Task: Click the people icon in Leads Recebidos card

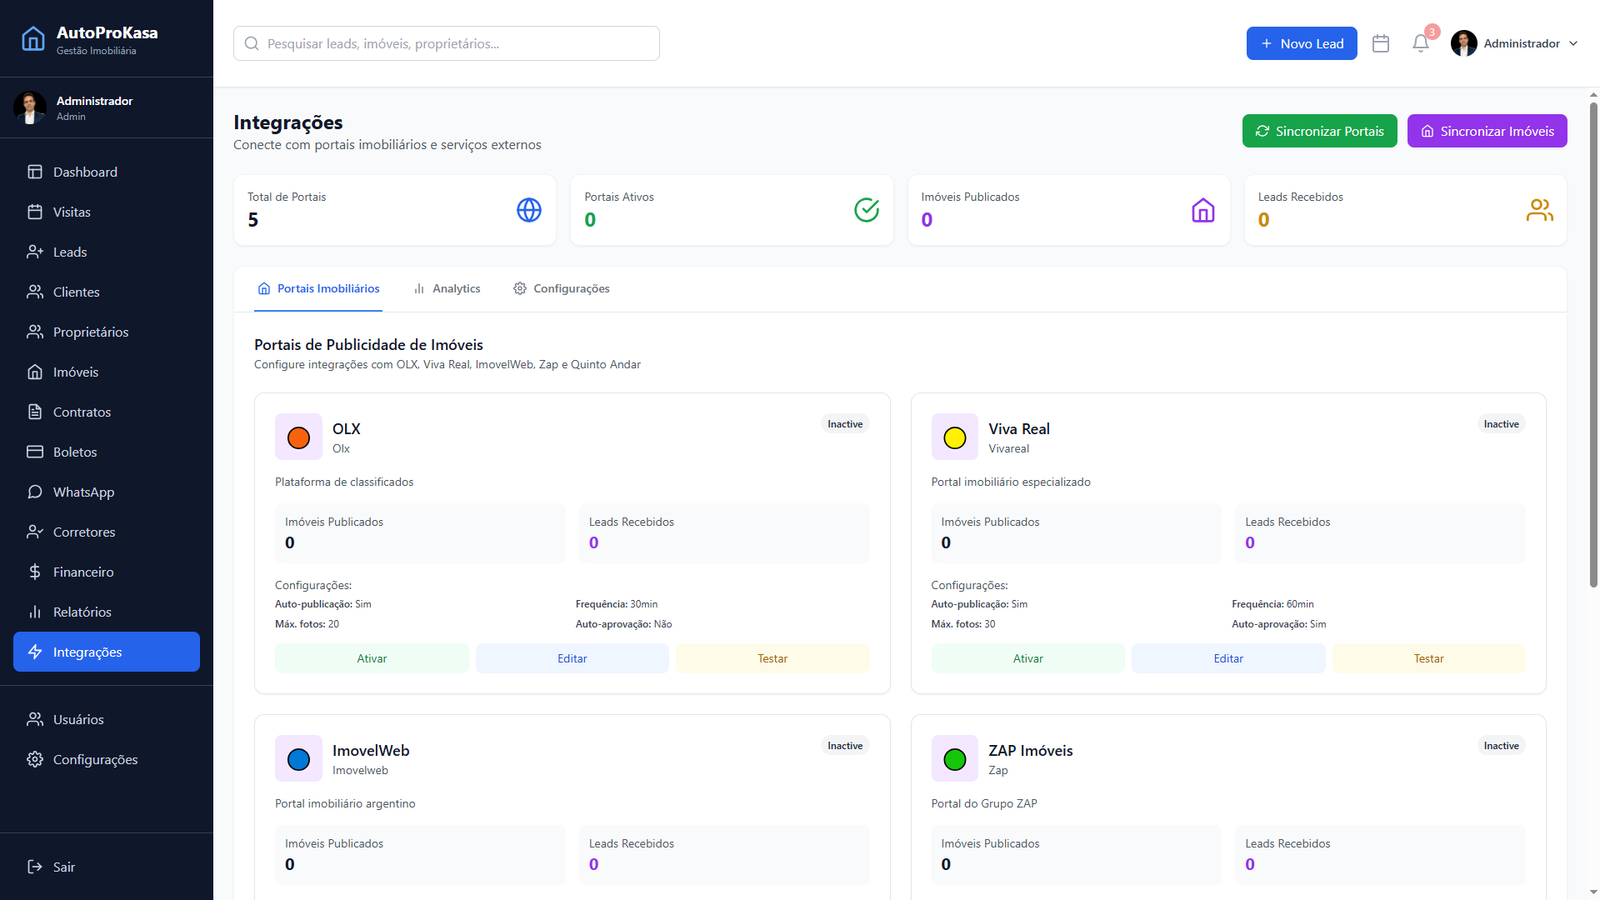Action: pyautogui.click(x=1539, y=210)
